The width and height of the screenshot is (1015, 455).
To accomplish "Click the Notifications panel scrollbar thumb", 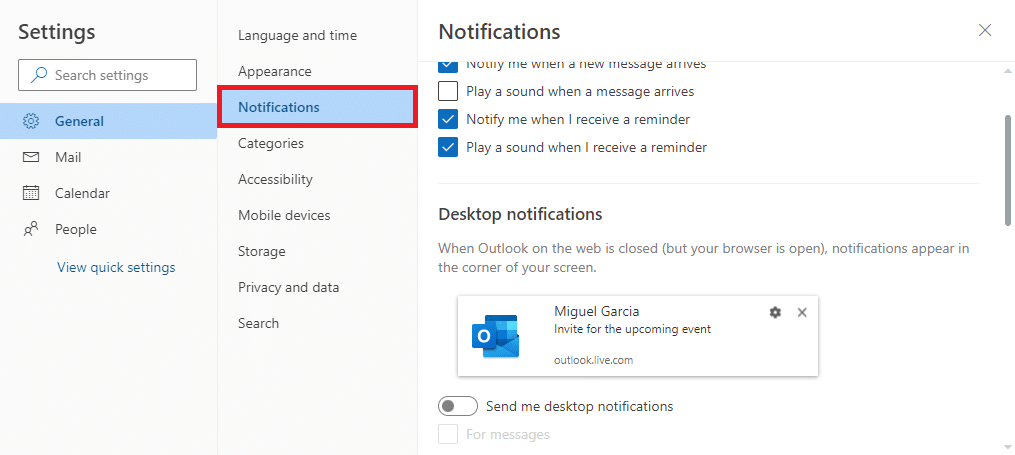I will point(1008,170).
